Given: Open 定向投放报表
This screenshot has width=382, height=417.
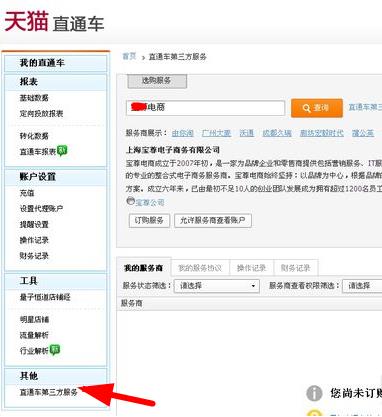Looking at the screenshot, I should point(41,114).
